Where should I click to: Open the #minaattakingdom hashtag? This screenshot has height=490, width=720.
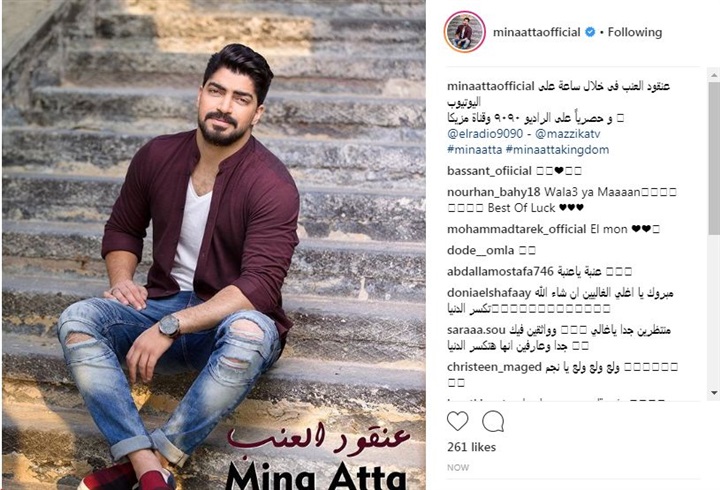[557, 150]
